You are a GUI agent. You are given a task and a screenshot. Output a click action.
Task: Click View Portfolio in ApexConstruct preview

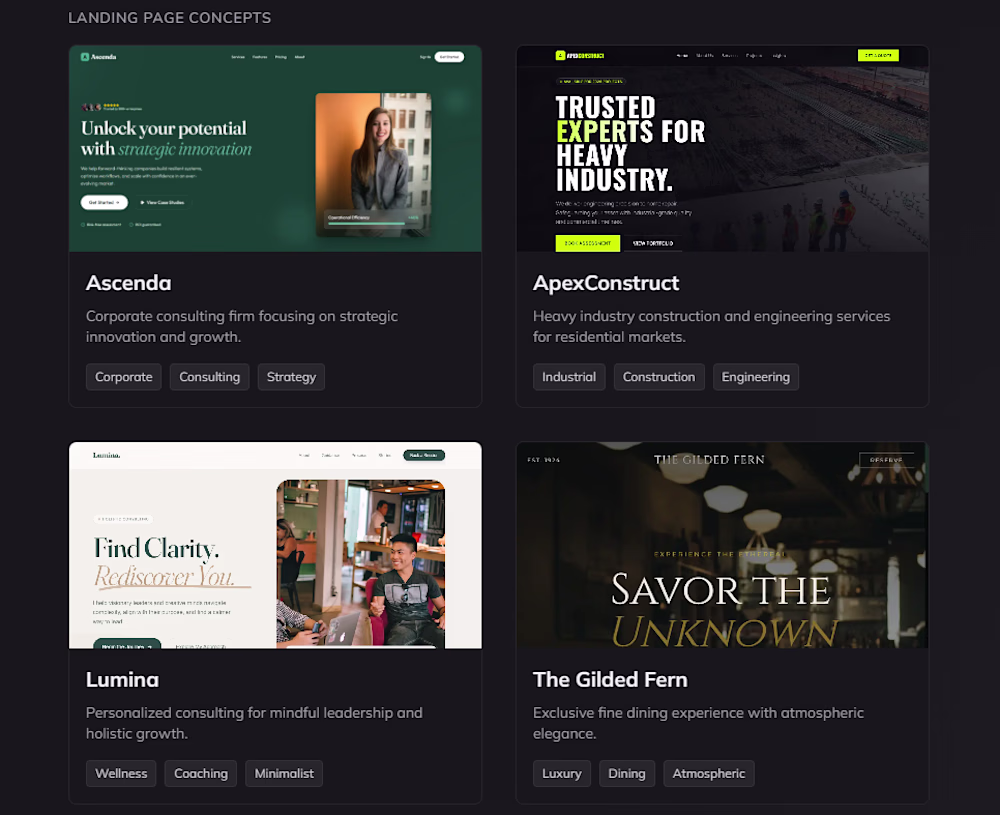click(x=653, y=243)
